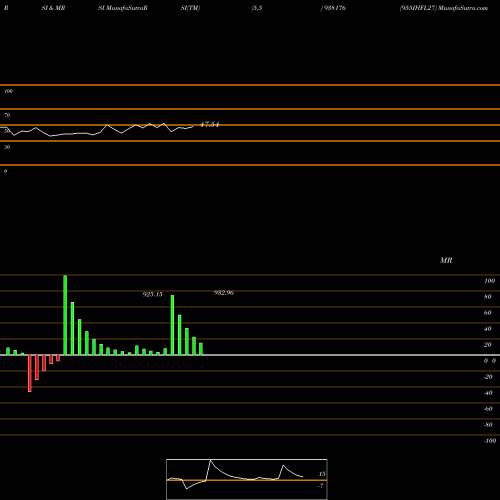
Task: Click the tallest green histogram bar
Action: (x=65, y=315)
